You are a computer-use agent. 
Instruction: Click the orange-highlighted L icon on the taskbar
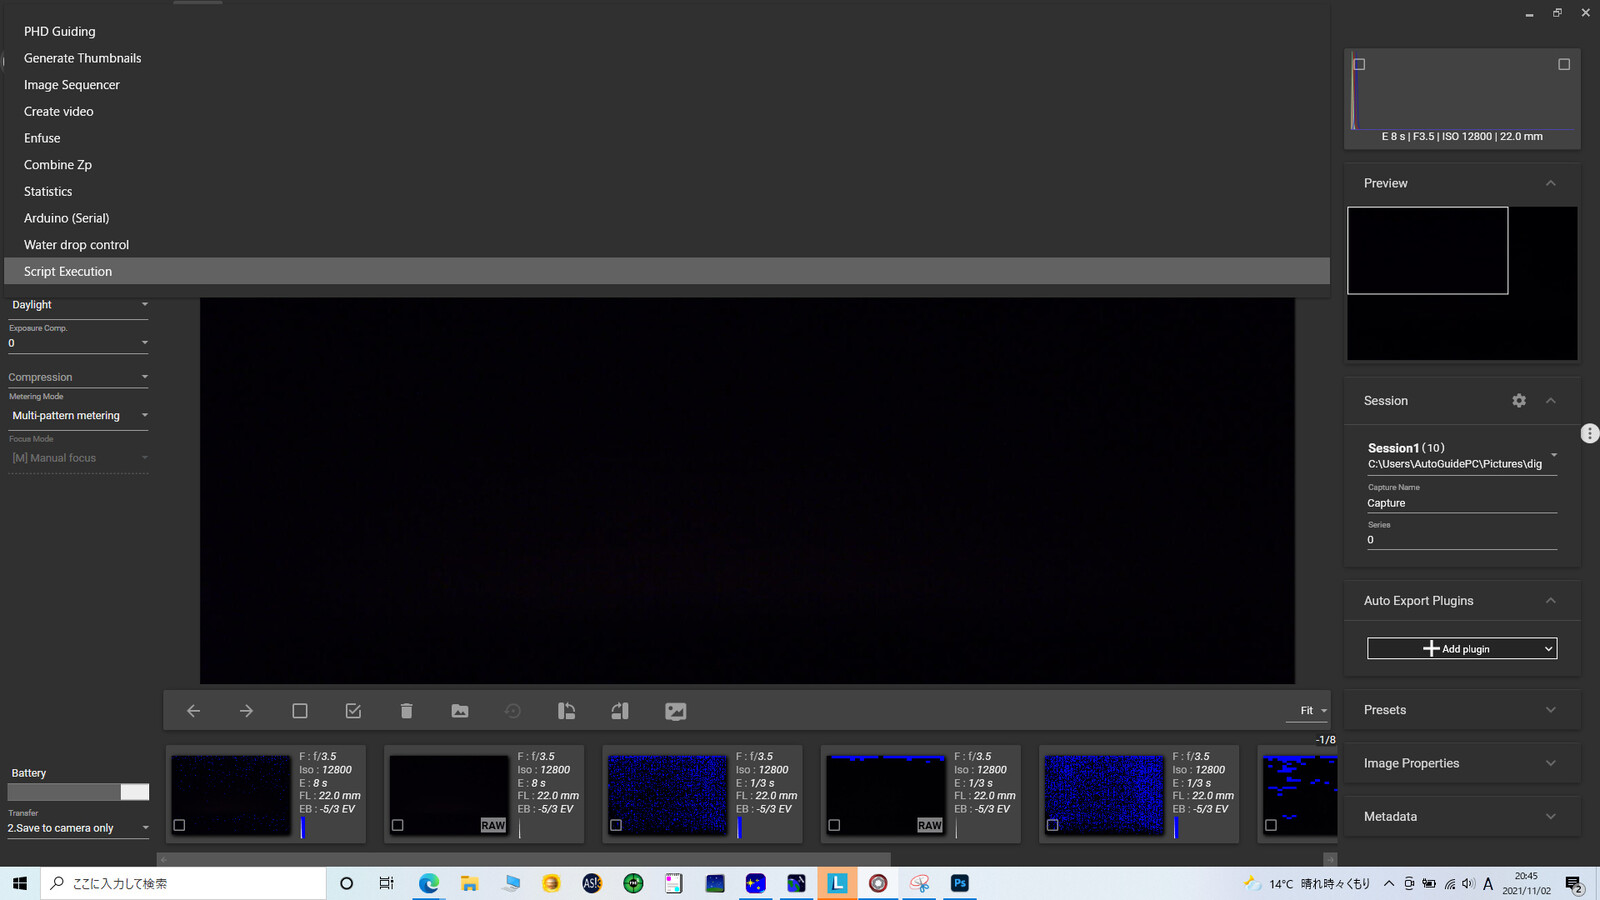(x=837, y=884)
